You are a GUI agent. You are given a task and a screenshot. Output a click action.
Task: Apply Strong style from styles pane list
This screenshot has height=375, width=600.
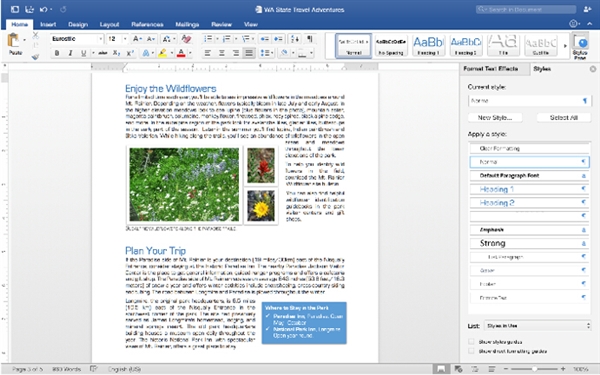pyautogui.click(x=529, y=243)
